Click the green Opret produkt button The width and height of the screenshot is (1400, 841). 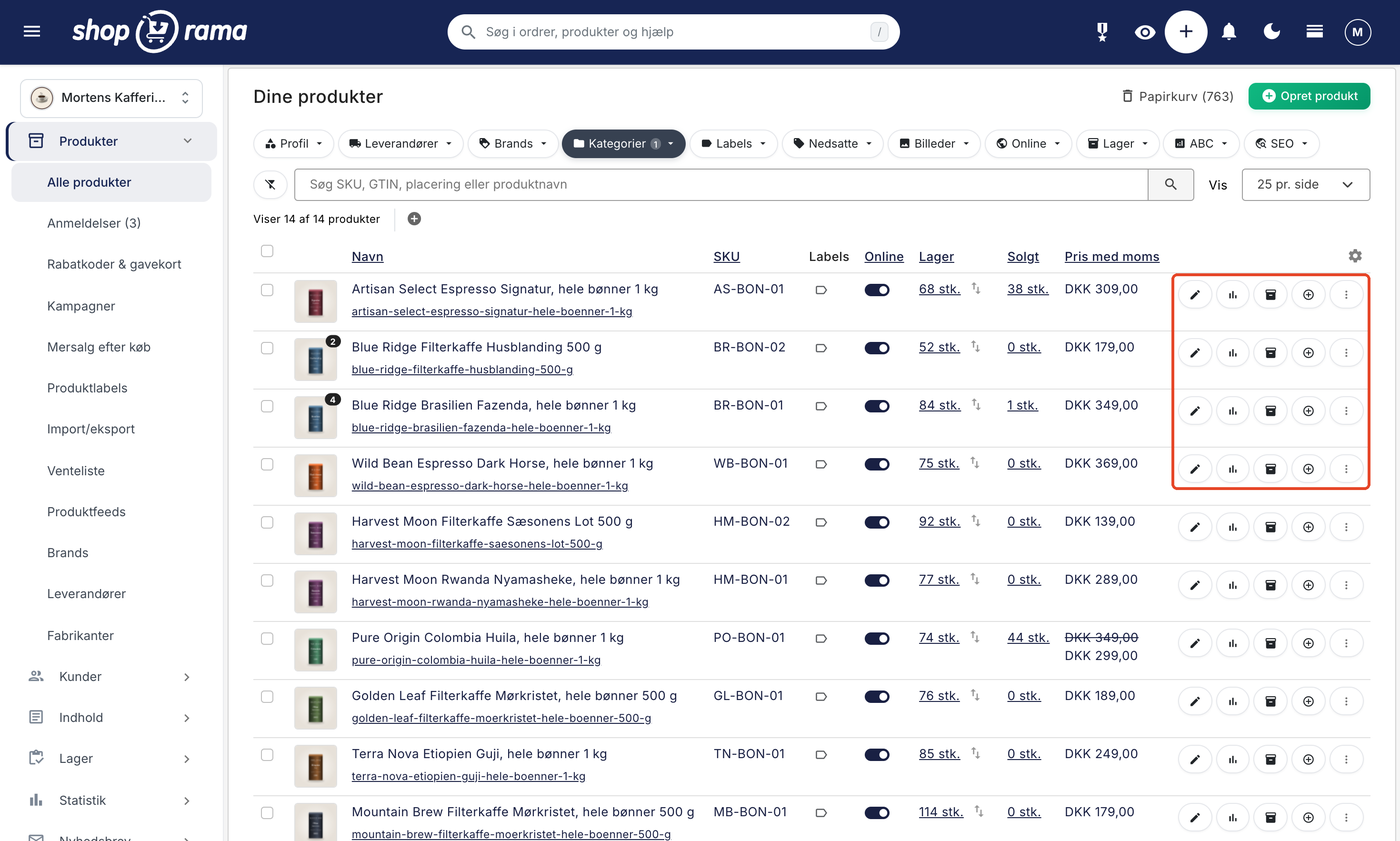click(x=1309, y=96)
